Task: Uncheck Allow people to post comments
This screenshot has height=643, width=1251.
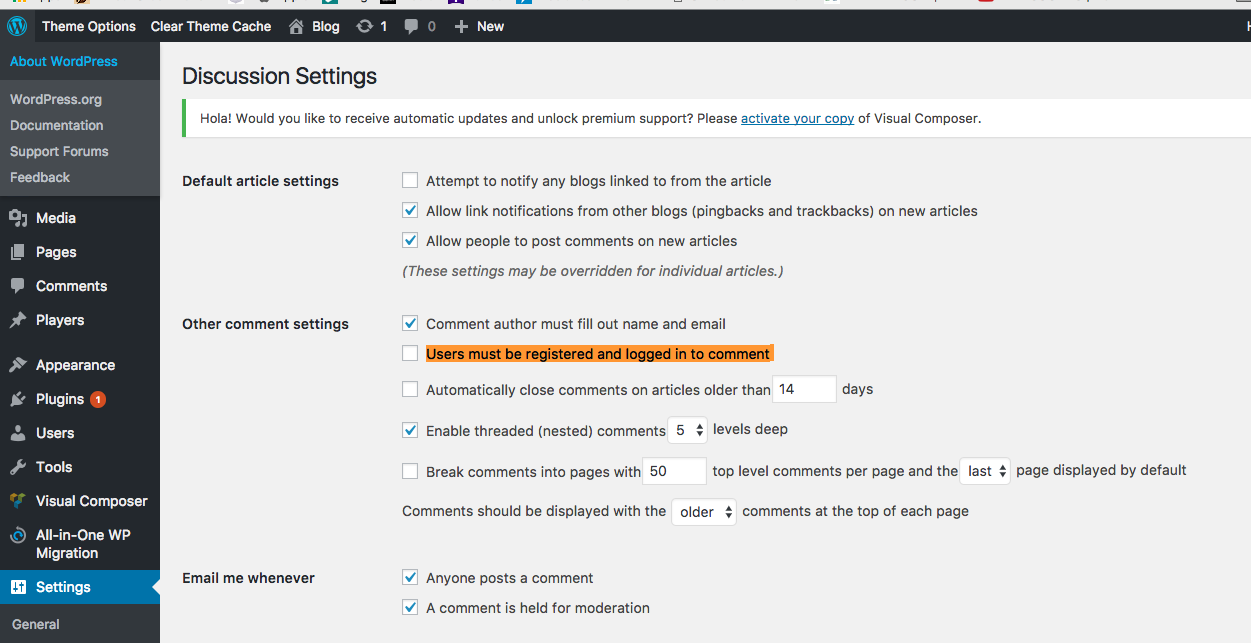Action: (x=410, y=241)
